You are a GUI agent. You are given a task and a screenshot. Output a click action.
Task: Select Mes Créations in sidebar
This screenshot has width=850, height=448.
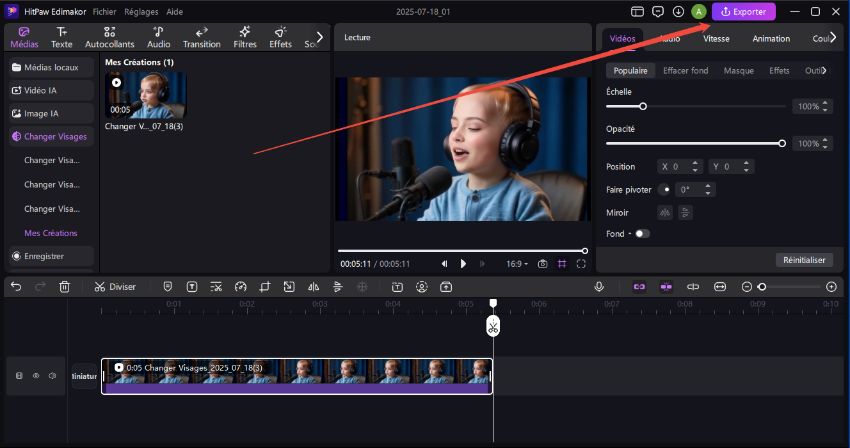[51, 233]
